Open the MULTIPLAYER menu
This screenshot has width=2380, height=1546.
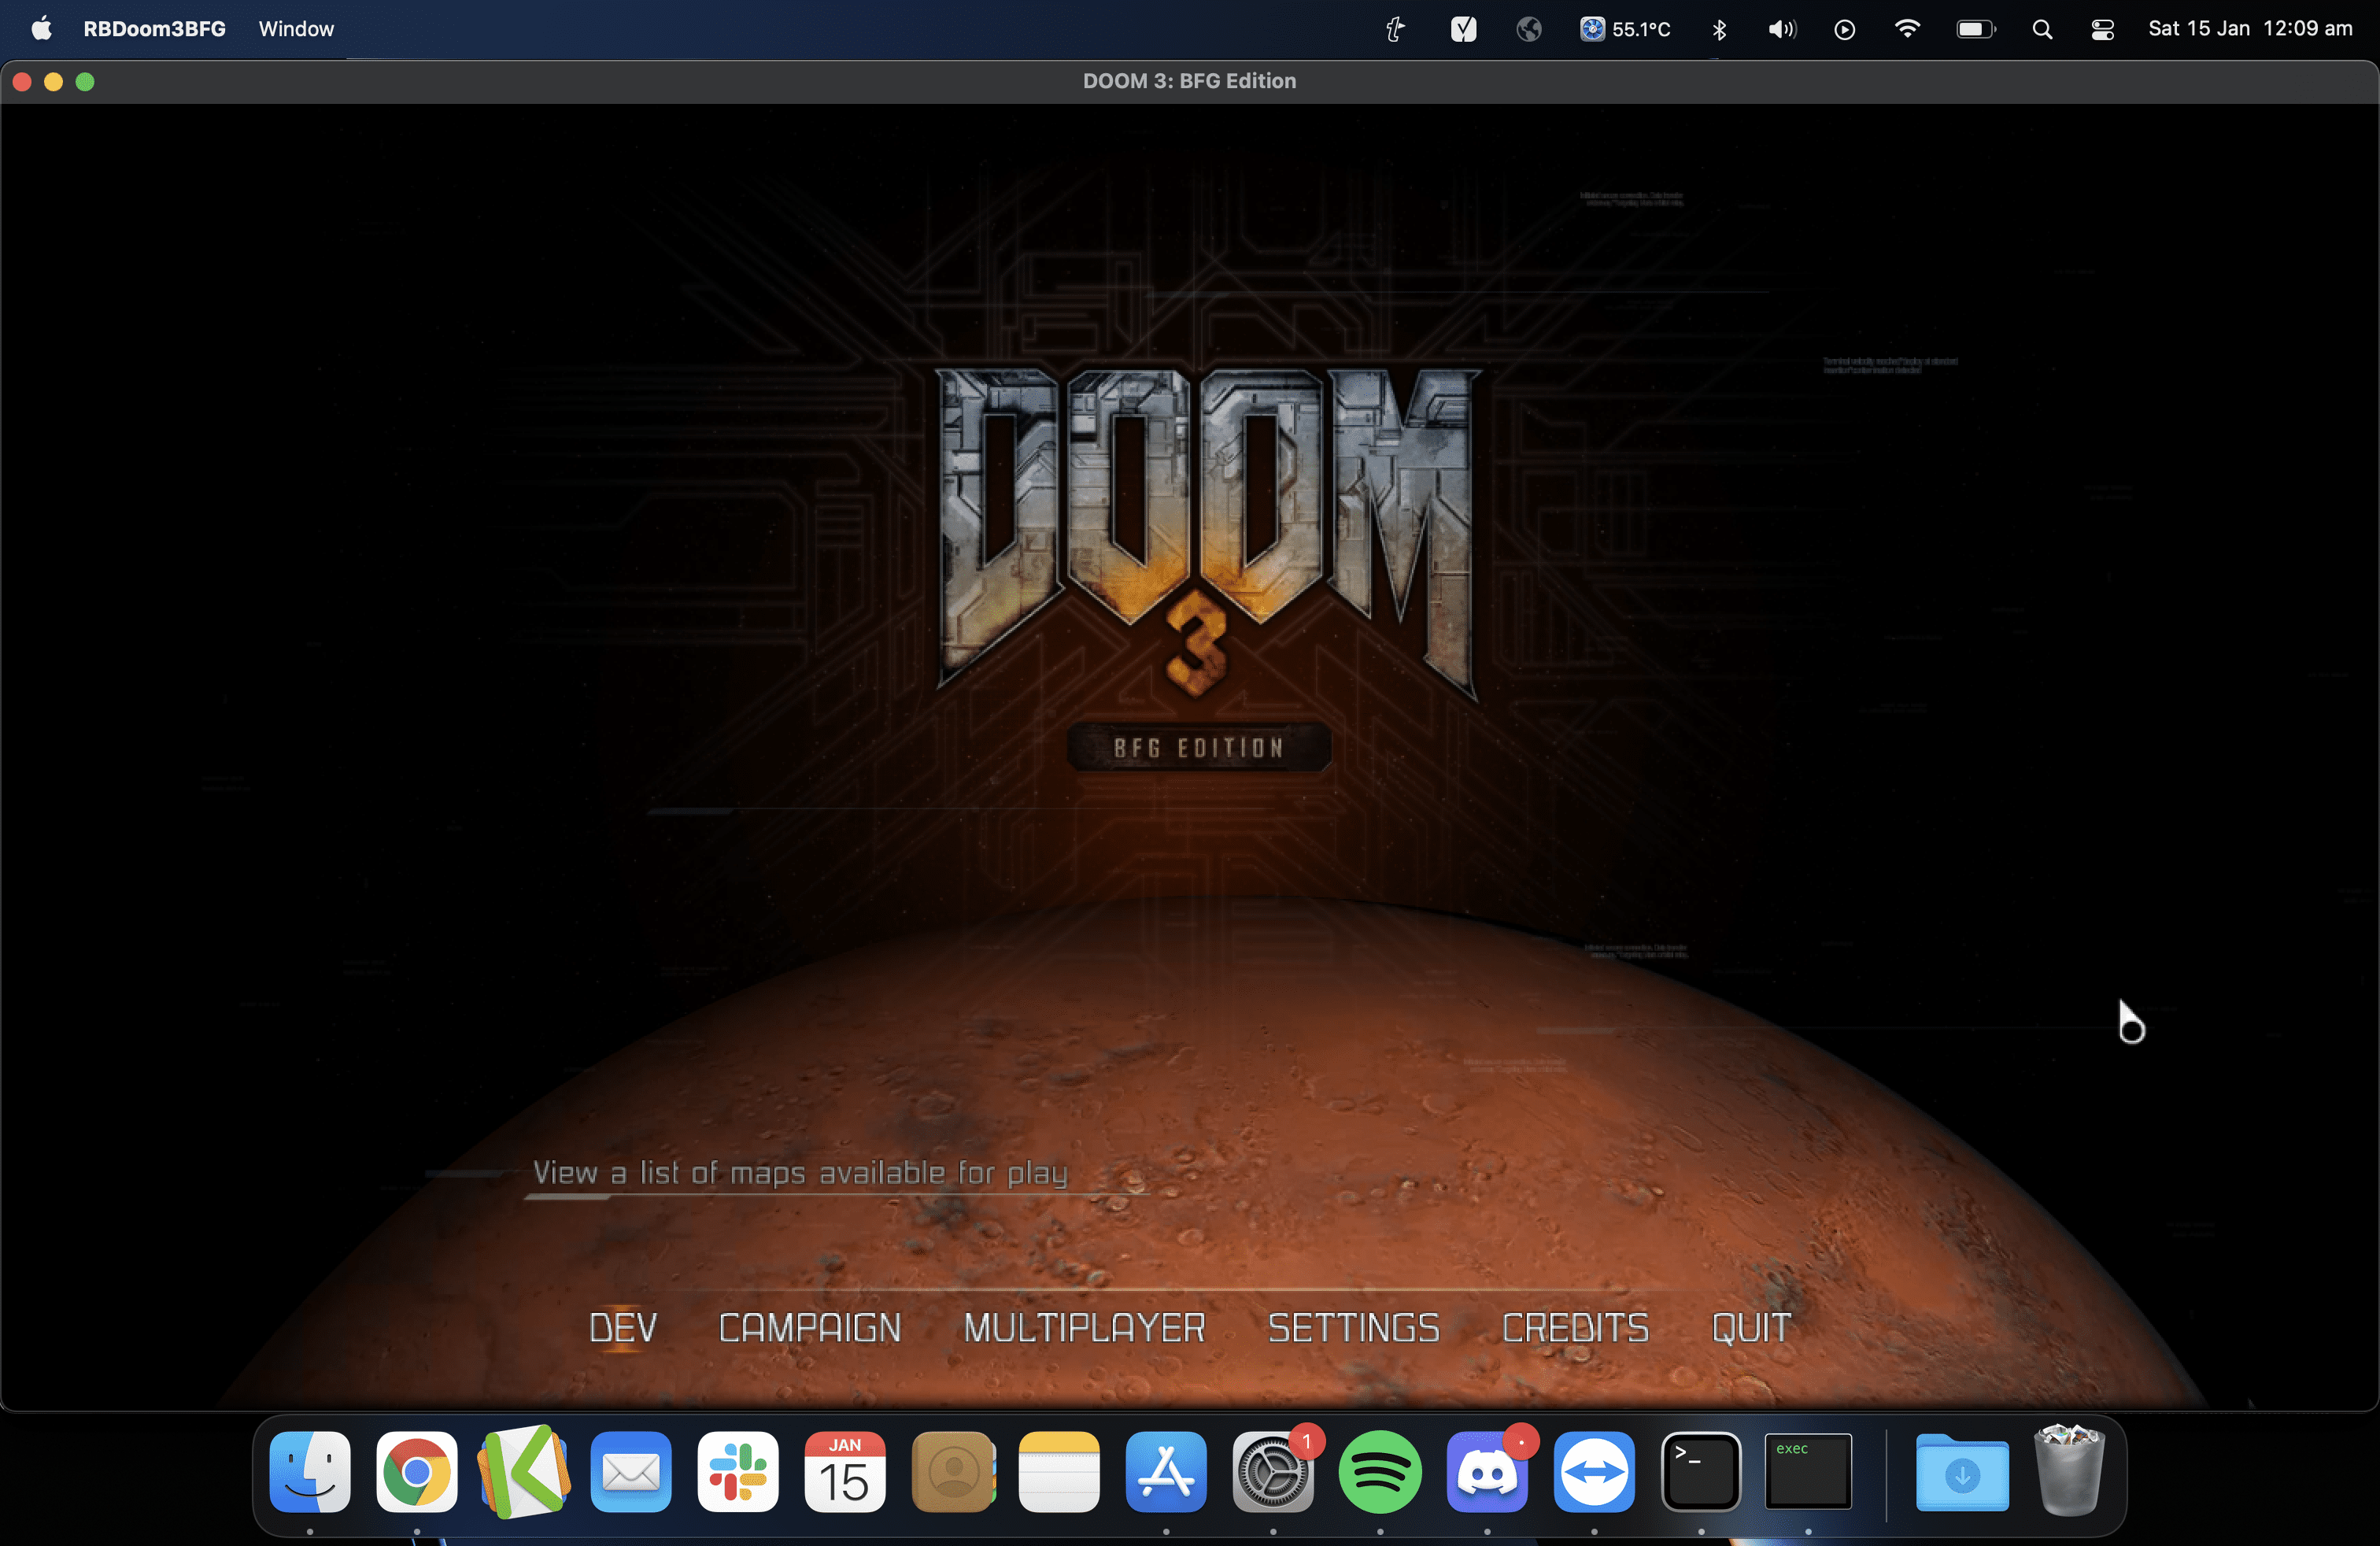point(1084,1328)
